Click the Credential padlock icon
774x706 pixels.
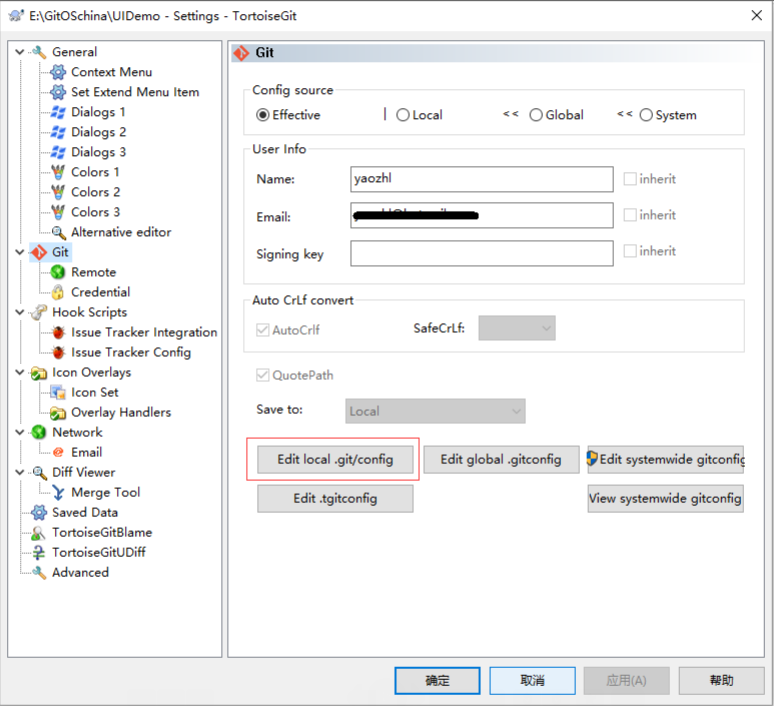click(x=58, y=292)
